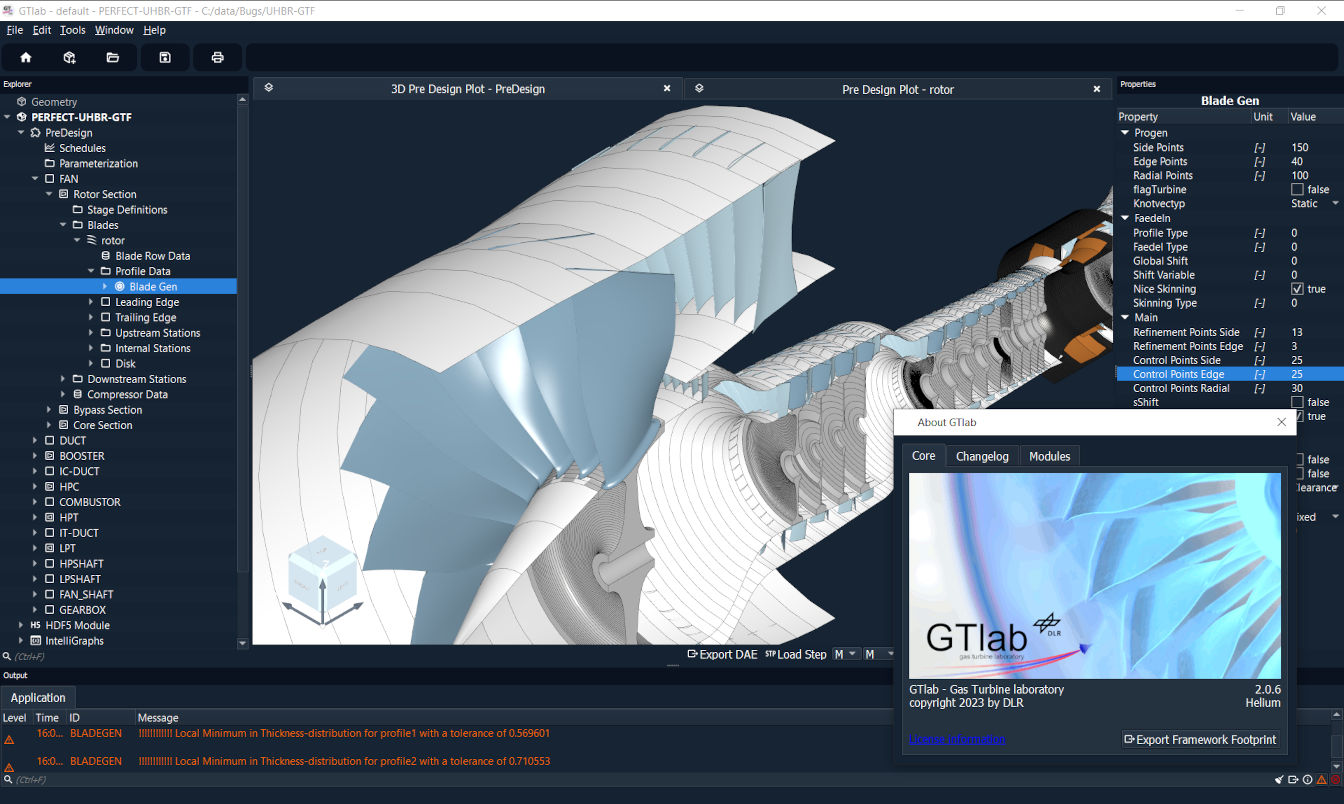This screenshot has height=804, width=1344.
Task: Click the open project folder icon
Action: (x=113, y=58)
